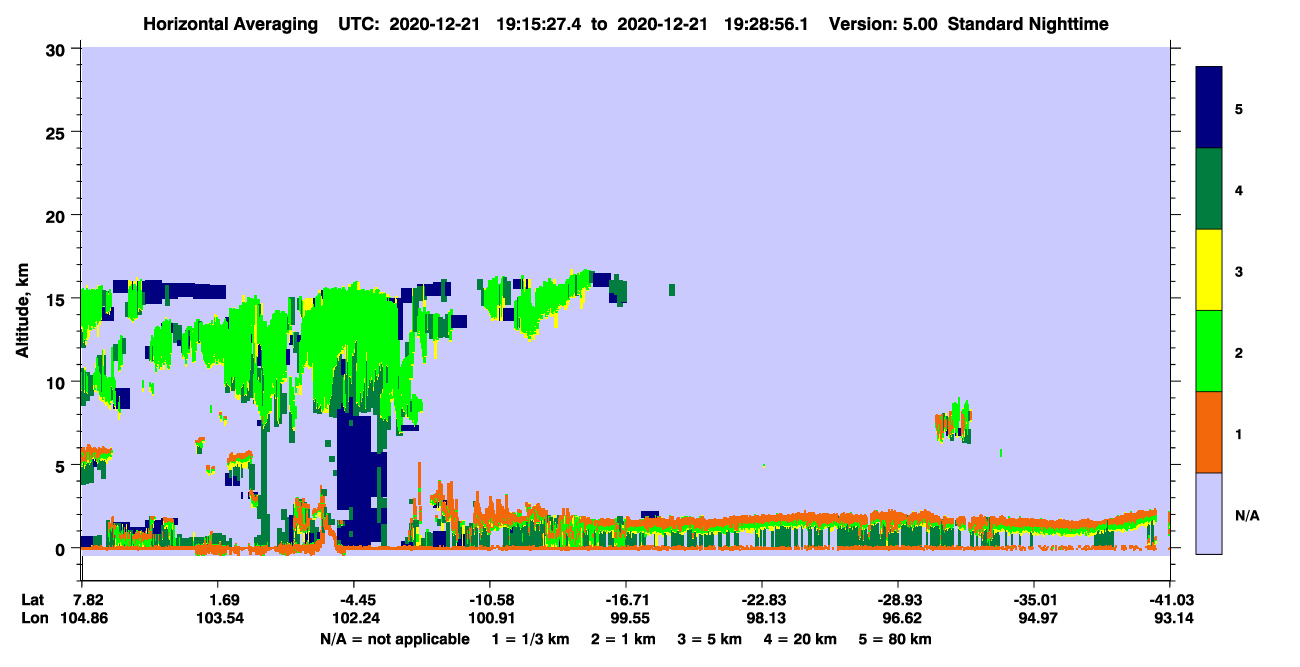Click the latitude value -10.58
The width and height of the screenshot is (1300, 667).
[489, 600]
